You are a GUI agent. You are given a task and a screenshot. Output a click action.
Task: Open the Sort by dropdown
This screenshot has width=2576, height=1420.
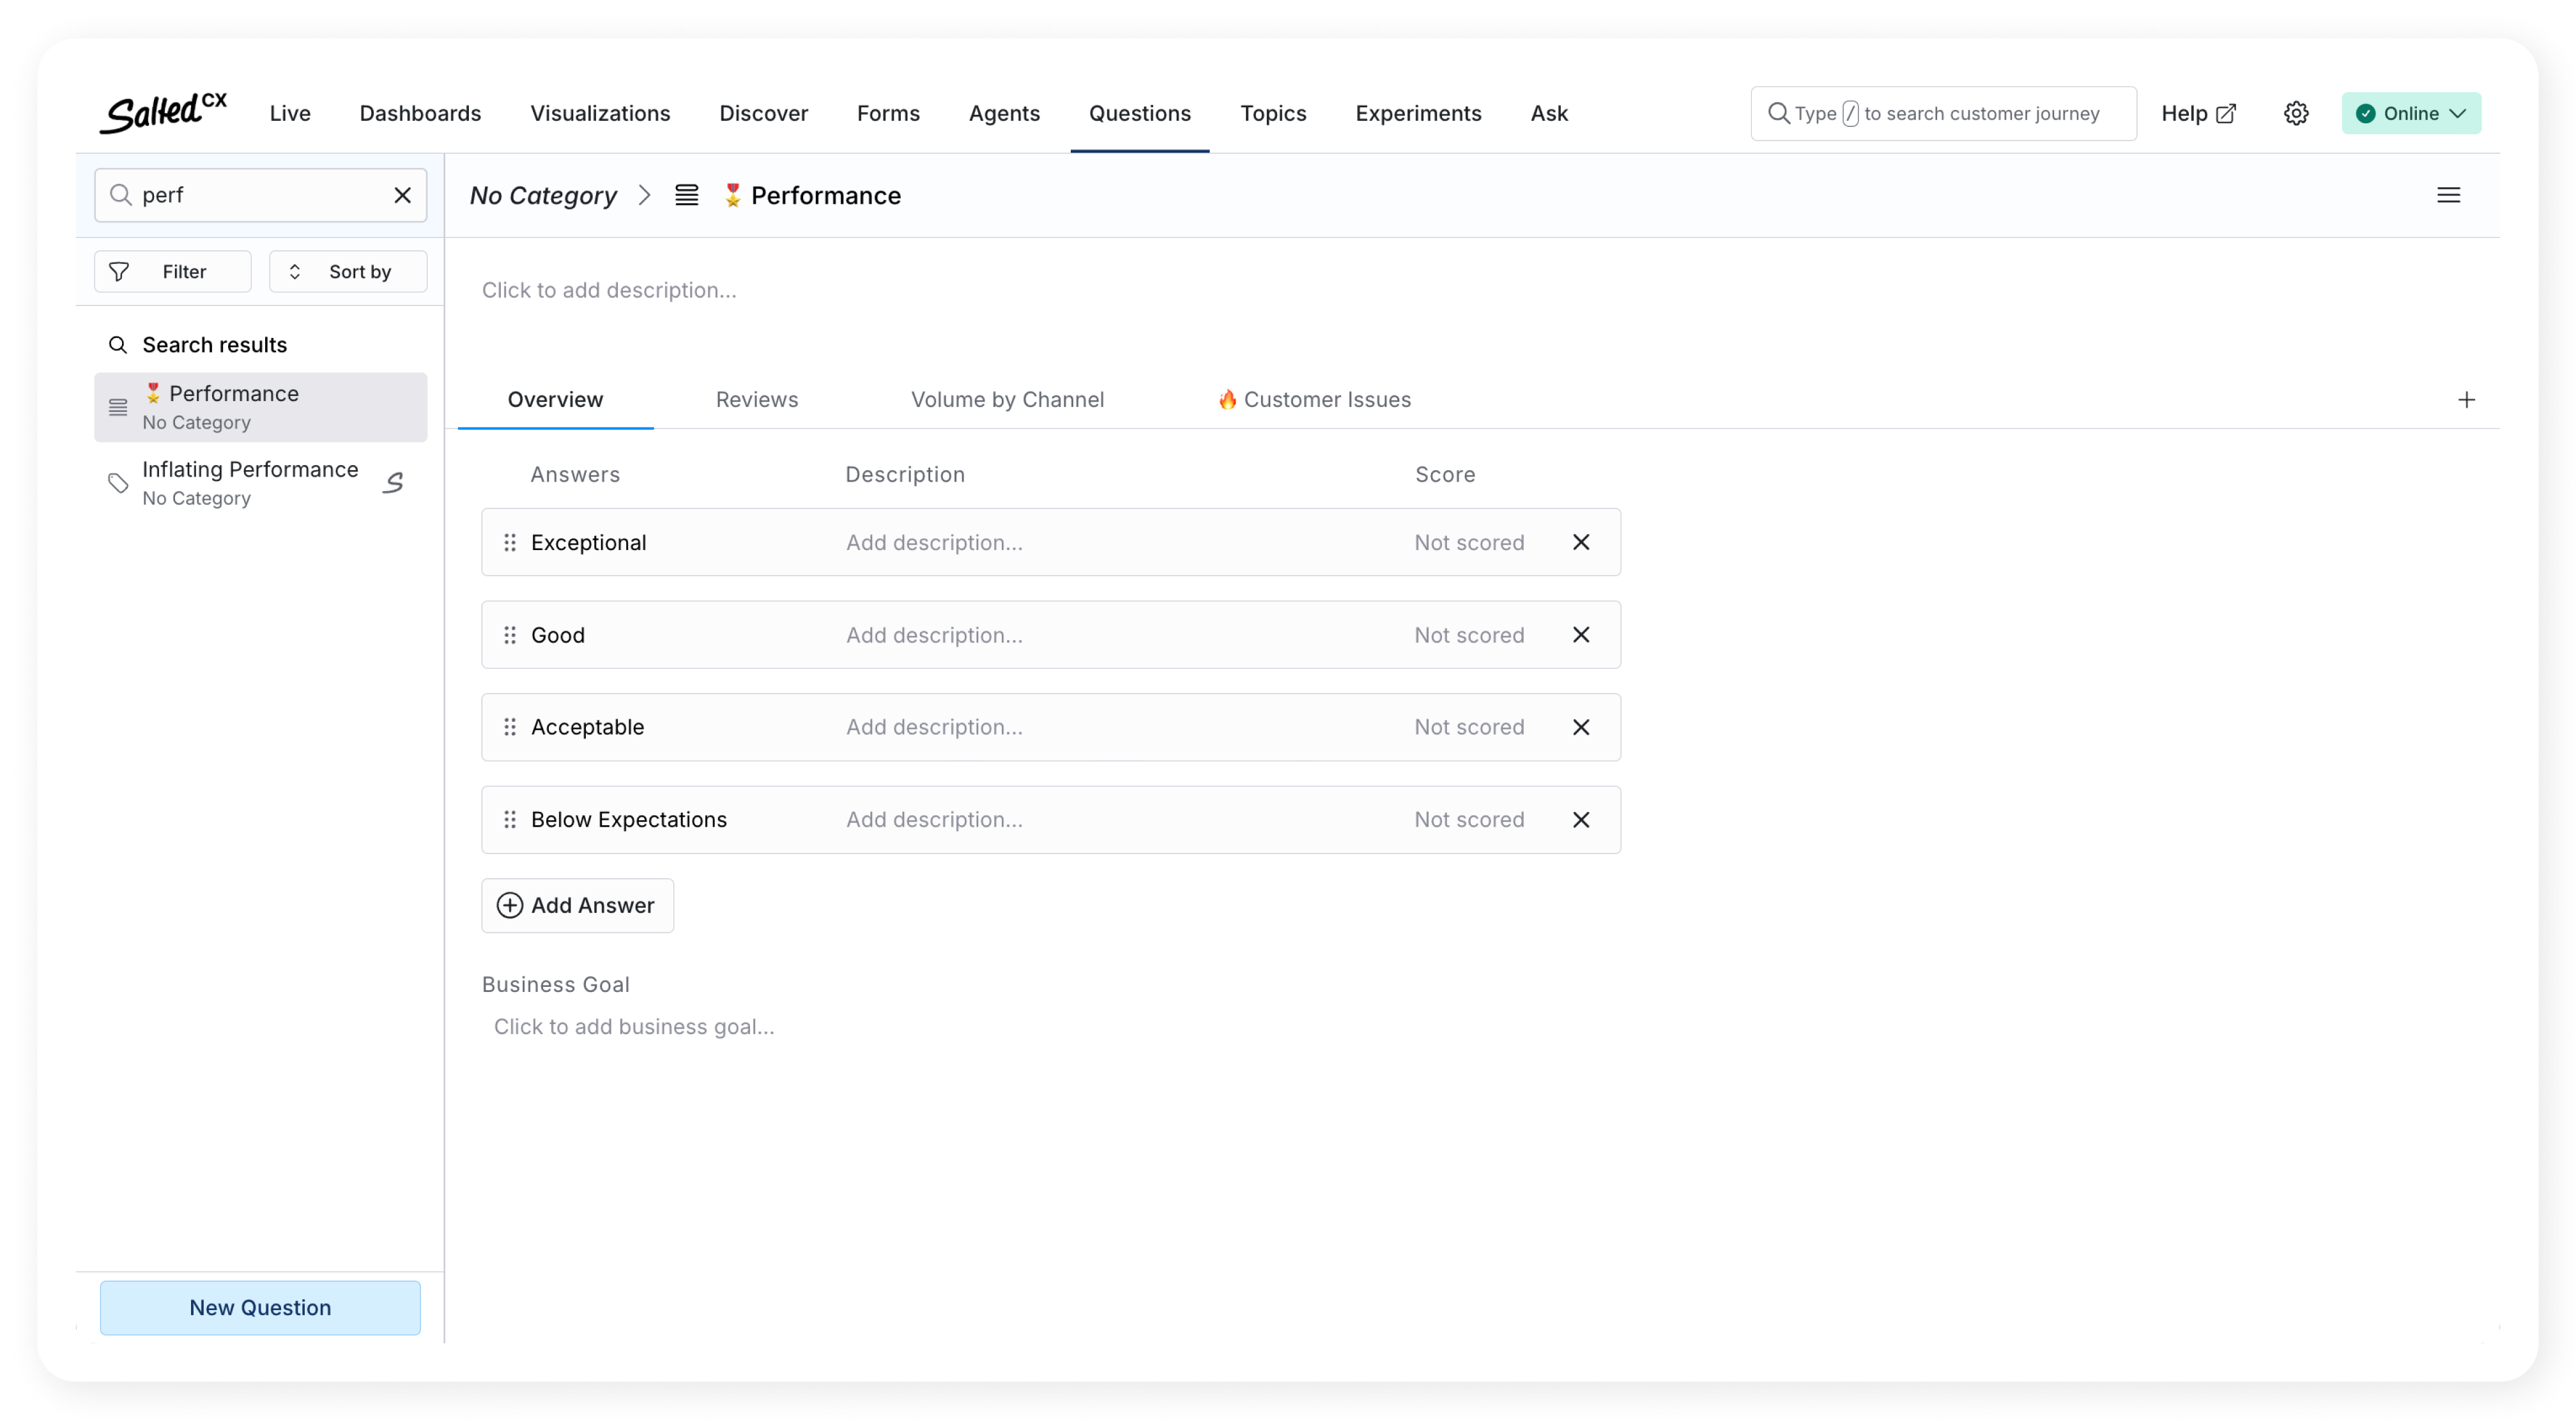click(347, 272)
